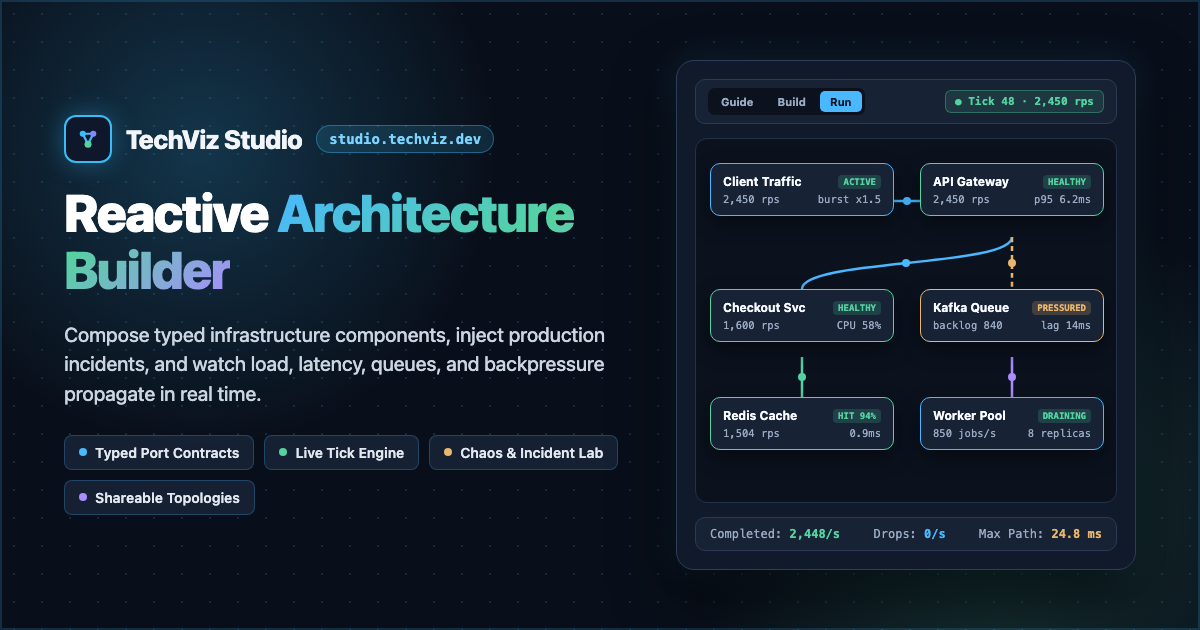The image size is (1200, 630).
Task: Open the studio.techviz.dev link
Action: [405, 139]
